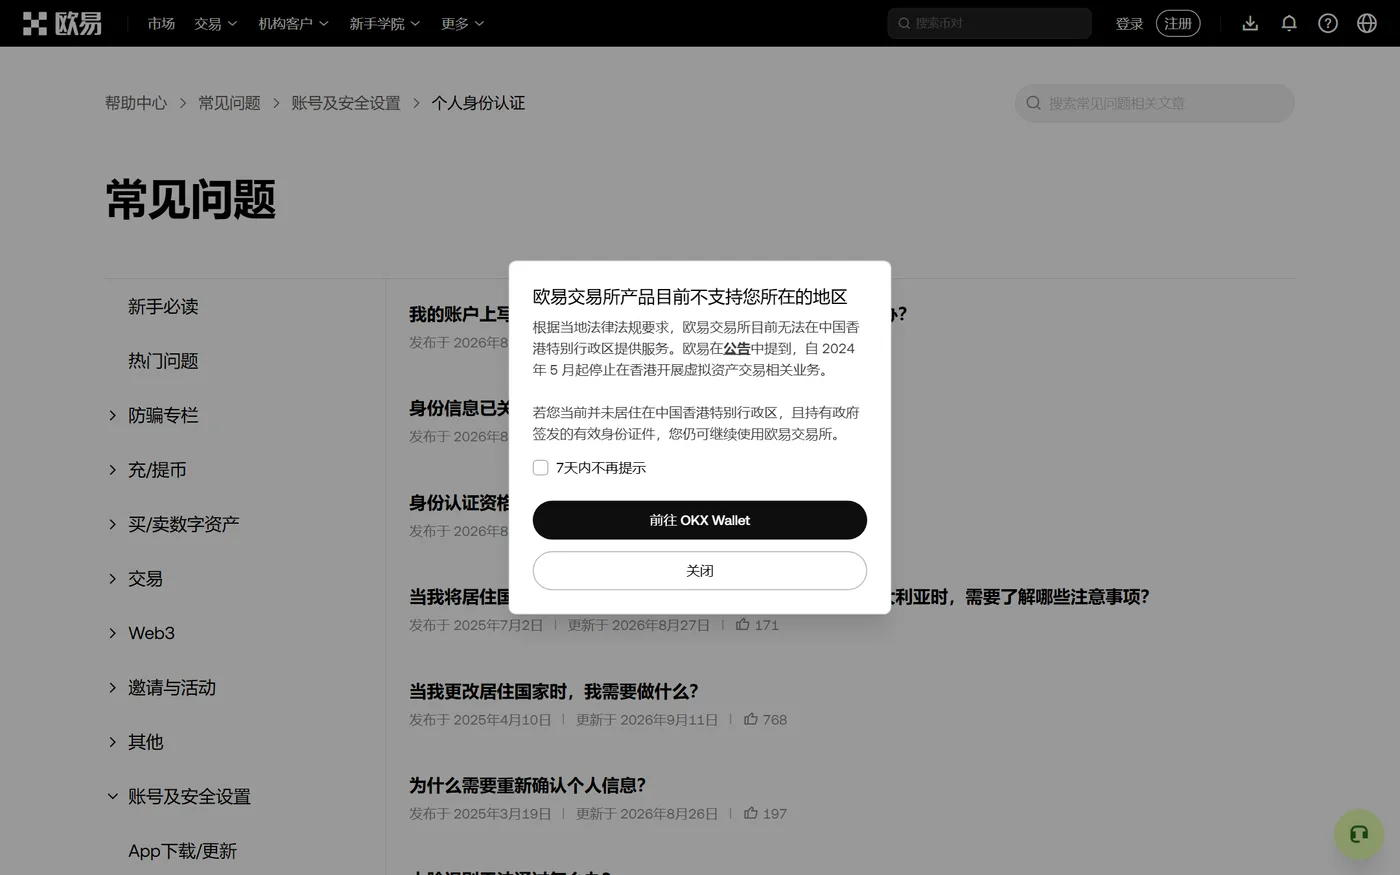Select 热门问题 in the sidebar
Screen dimensions: 1400x875
click(163, 361)
